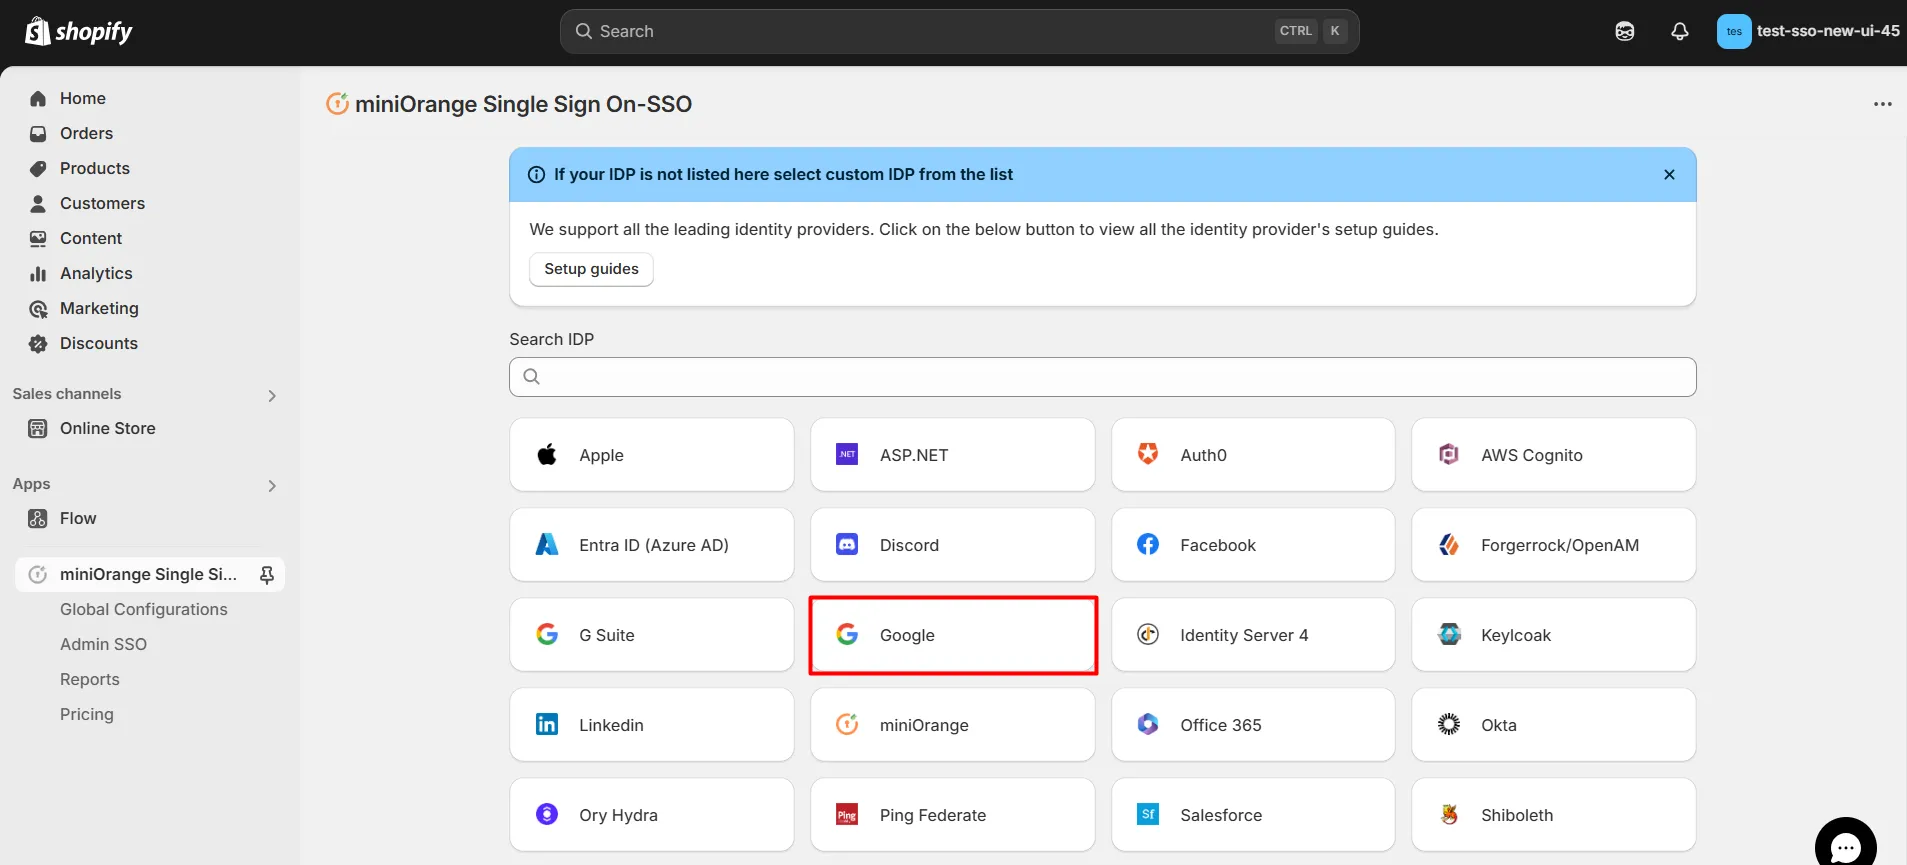Choose the Linkedin provider

[652, 725]
